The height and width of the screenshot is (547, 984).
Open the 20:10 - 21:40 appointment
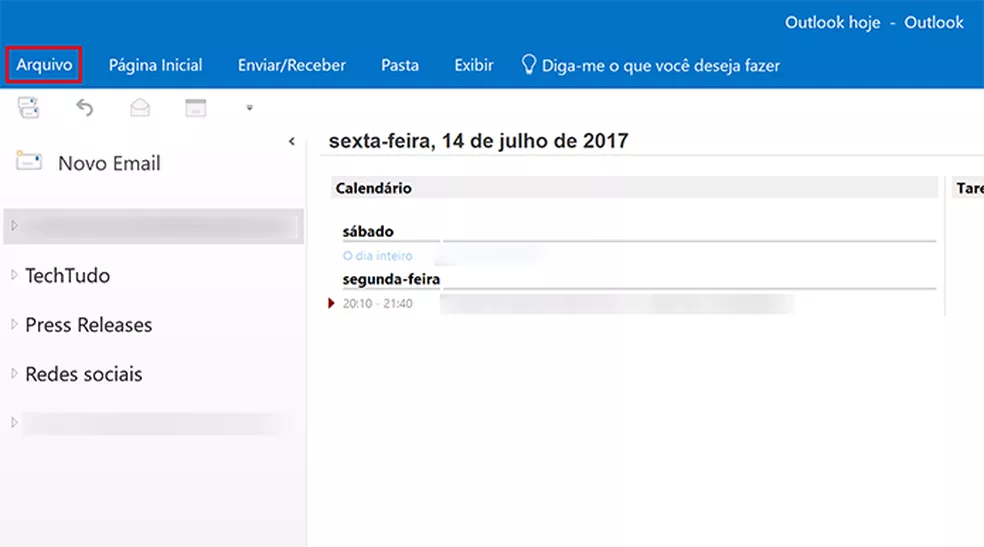coord(377,304)
